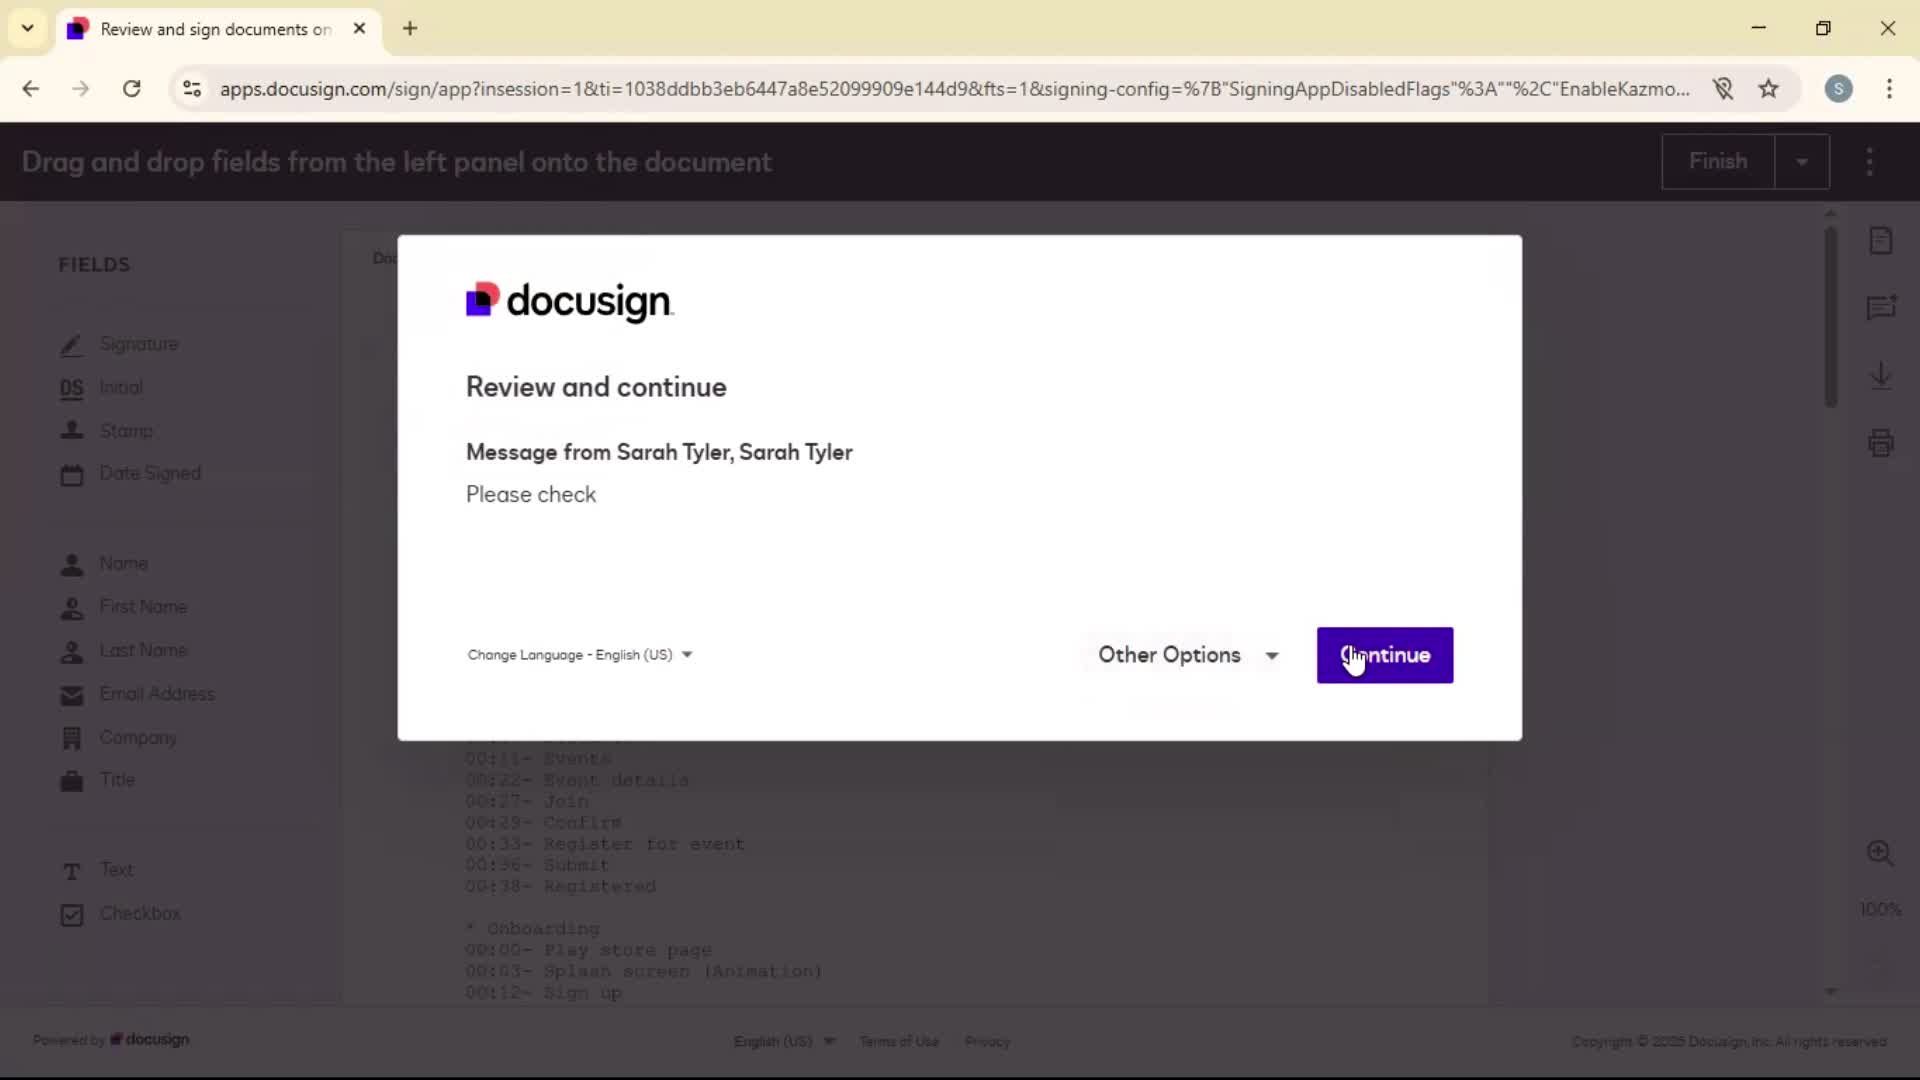Select the Initial field

pos(101,388)
